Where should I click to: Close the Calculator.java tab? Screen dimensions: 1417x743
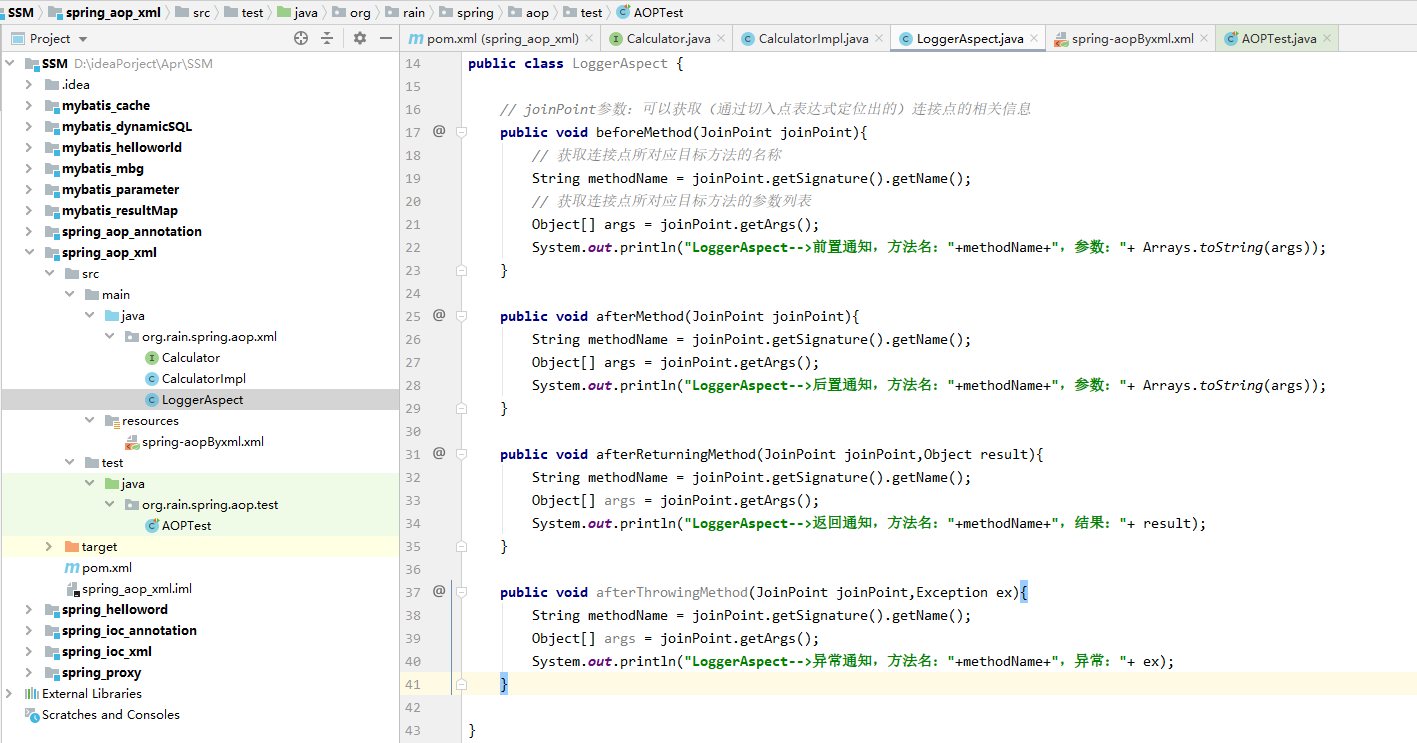pyautogui.click(x=721, y=39)
